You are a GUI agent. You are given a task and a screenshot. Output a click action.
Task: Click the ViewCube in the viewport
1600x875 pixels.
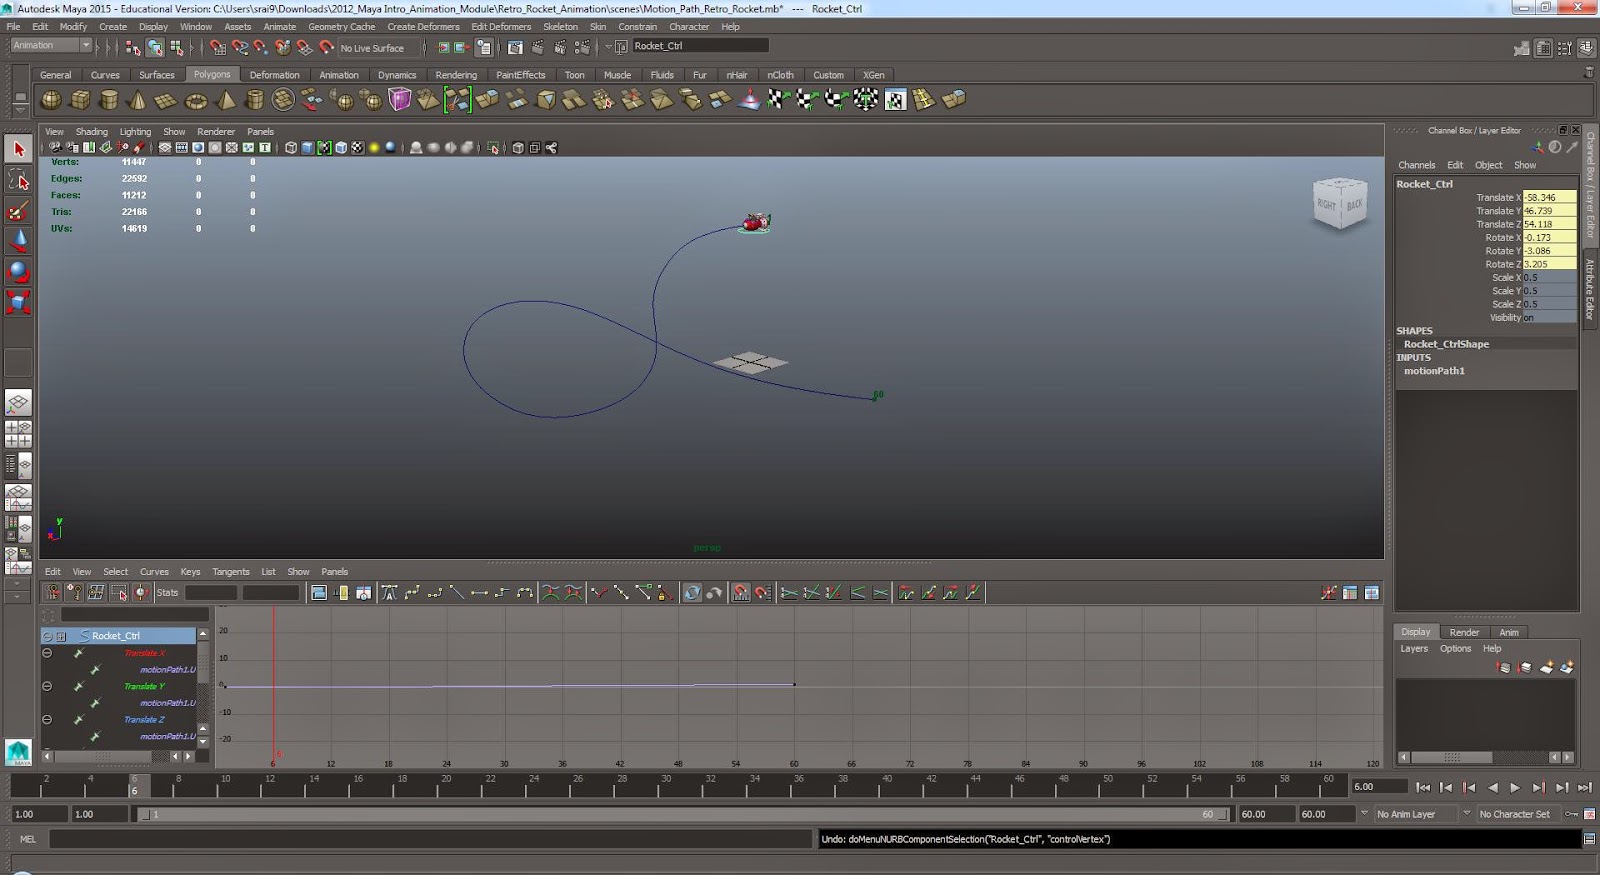click(x=1340, y=203)
